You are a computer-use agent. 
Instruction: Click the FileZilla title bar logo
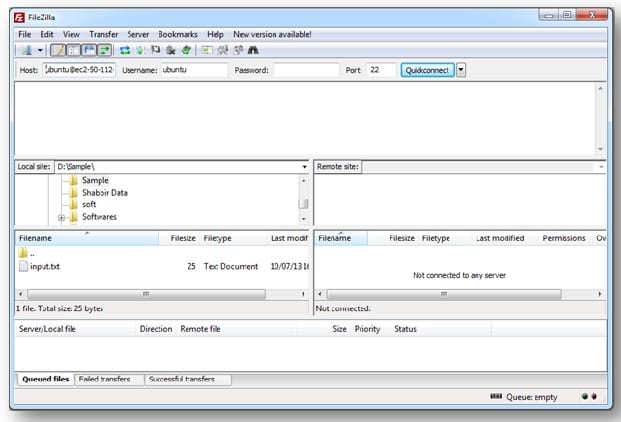19,17
